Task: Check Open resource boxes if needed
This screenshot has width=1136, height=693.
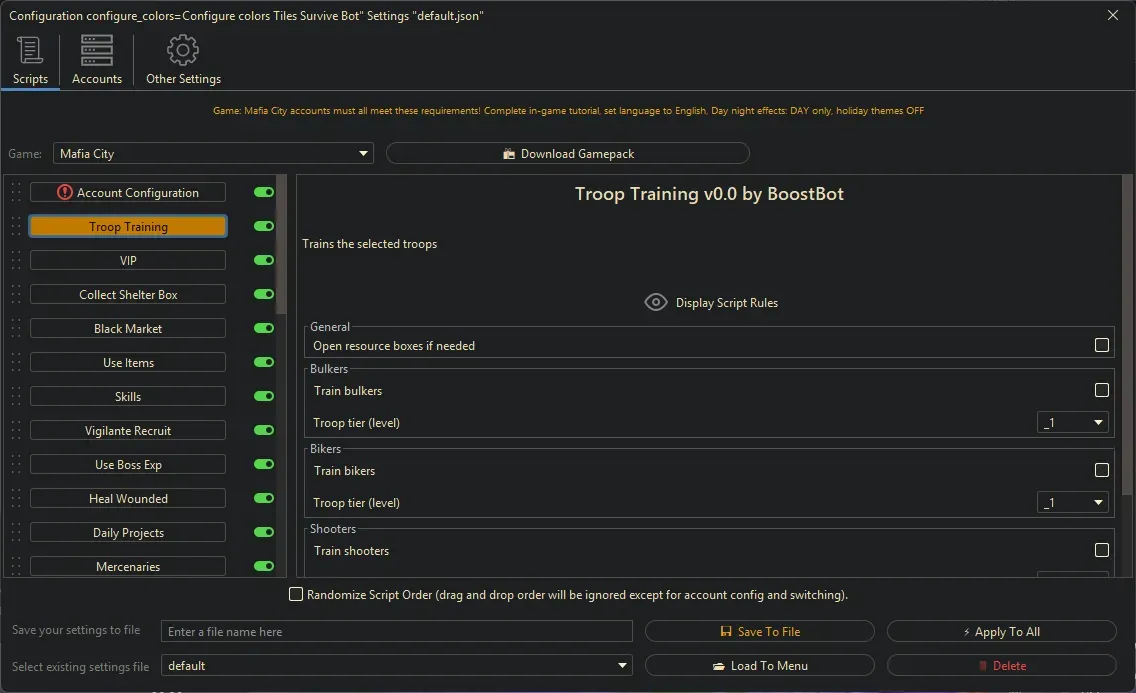Action: 1102,345
